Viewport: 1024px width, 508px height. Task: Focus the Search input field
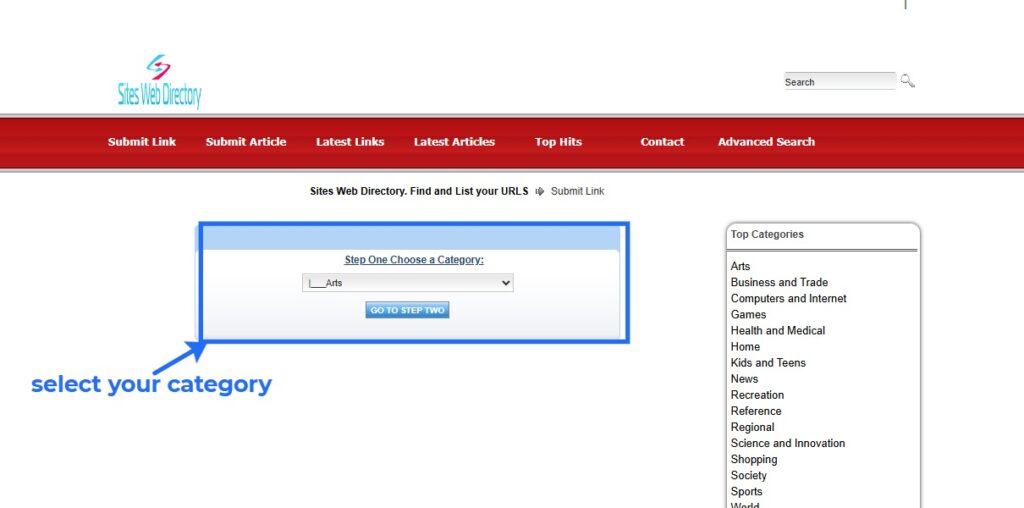pyautogui.click(x=840, y=82)
